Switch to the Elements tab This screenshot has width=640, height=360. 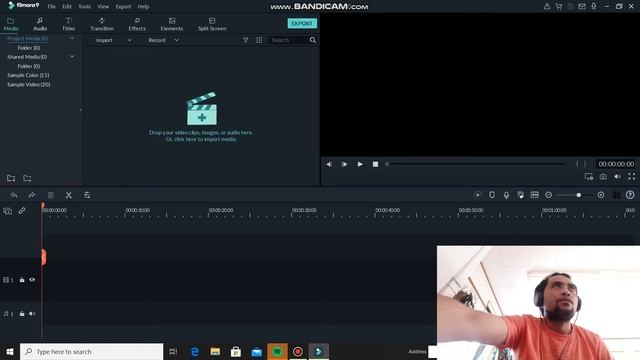[172, 24]
